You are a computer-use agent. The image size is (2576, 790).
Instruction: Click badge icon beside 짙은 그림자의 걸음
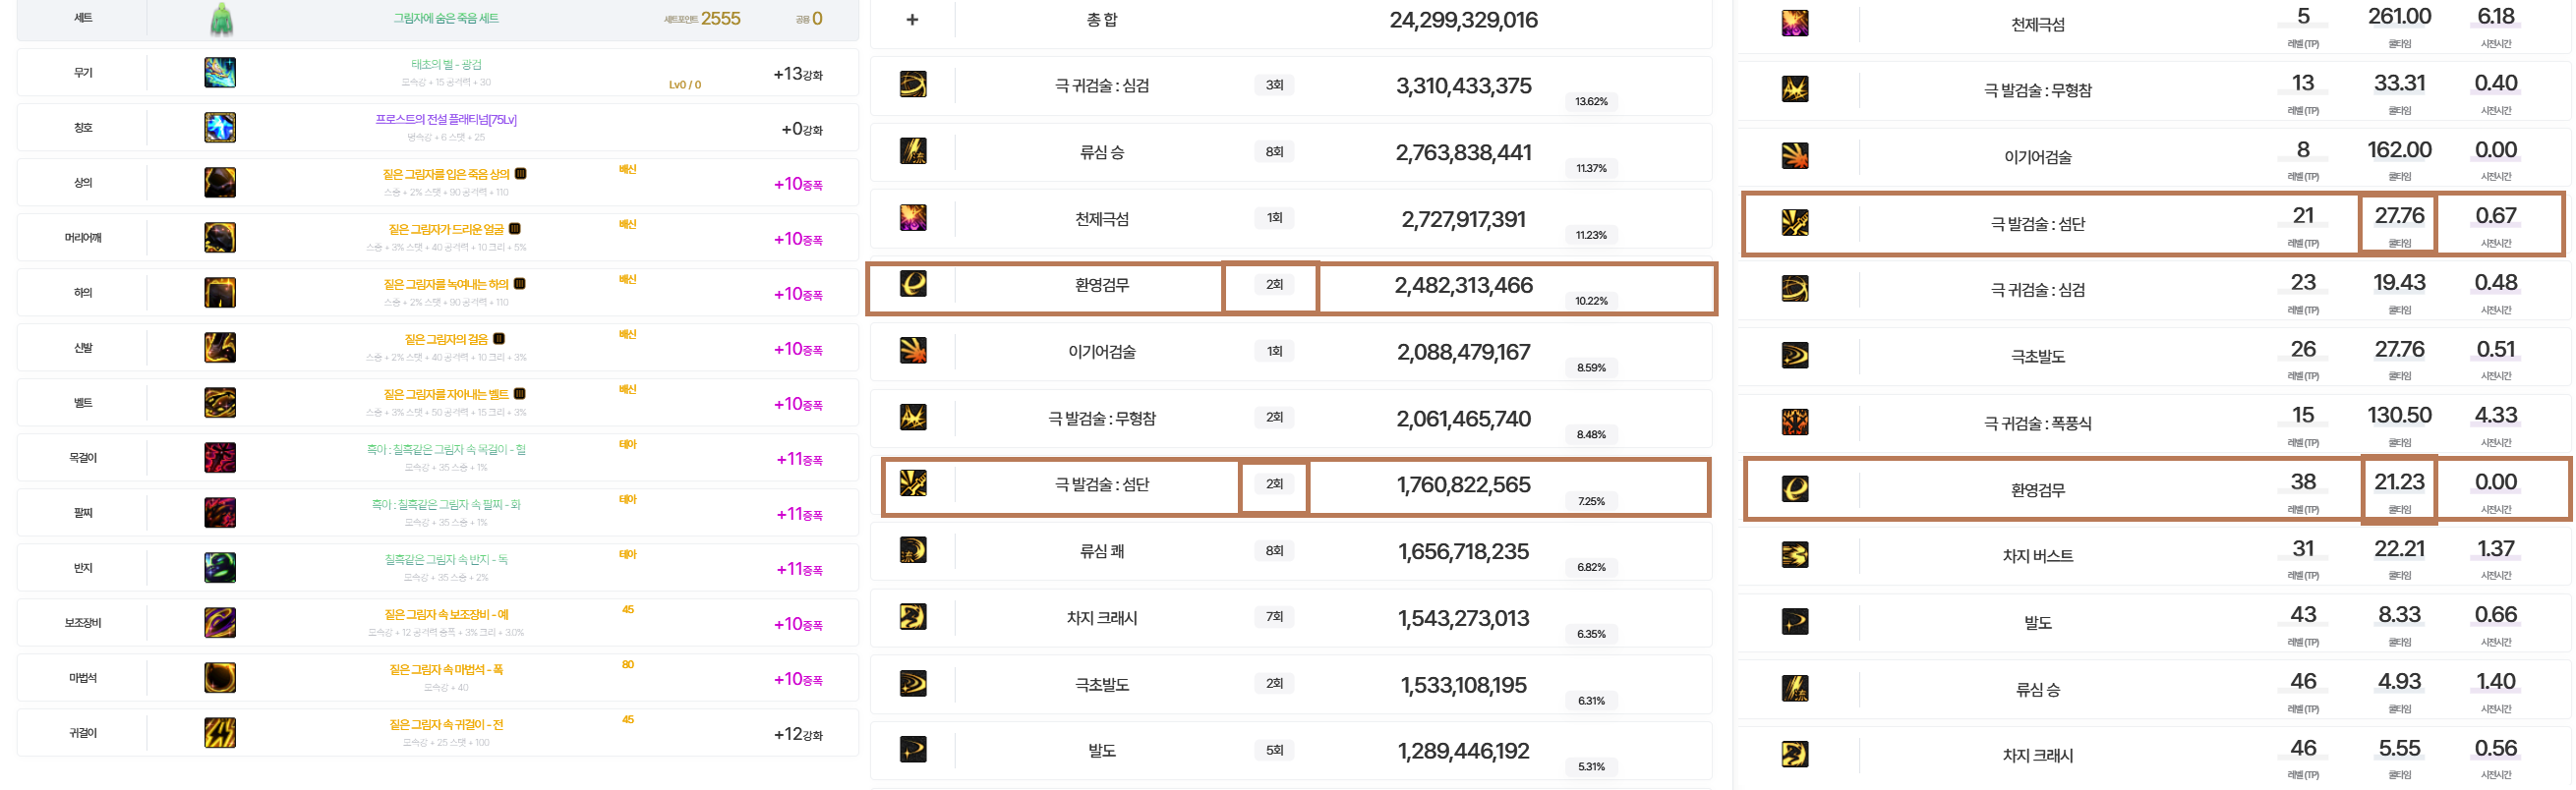(499, 339)
